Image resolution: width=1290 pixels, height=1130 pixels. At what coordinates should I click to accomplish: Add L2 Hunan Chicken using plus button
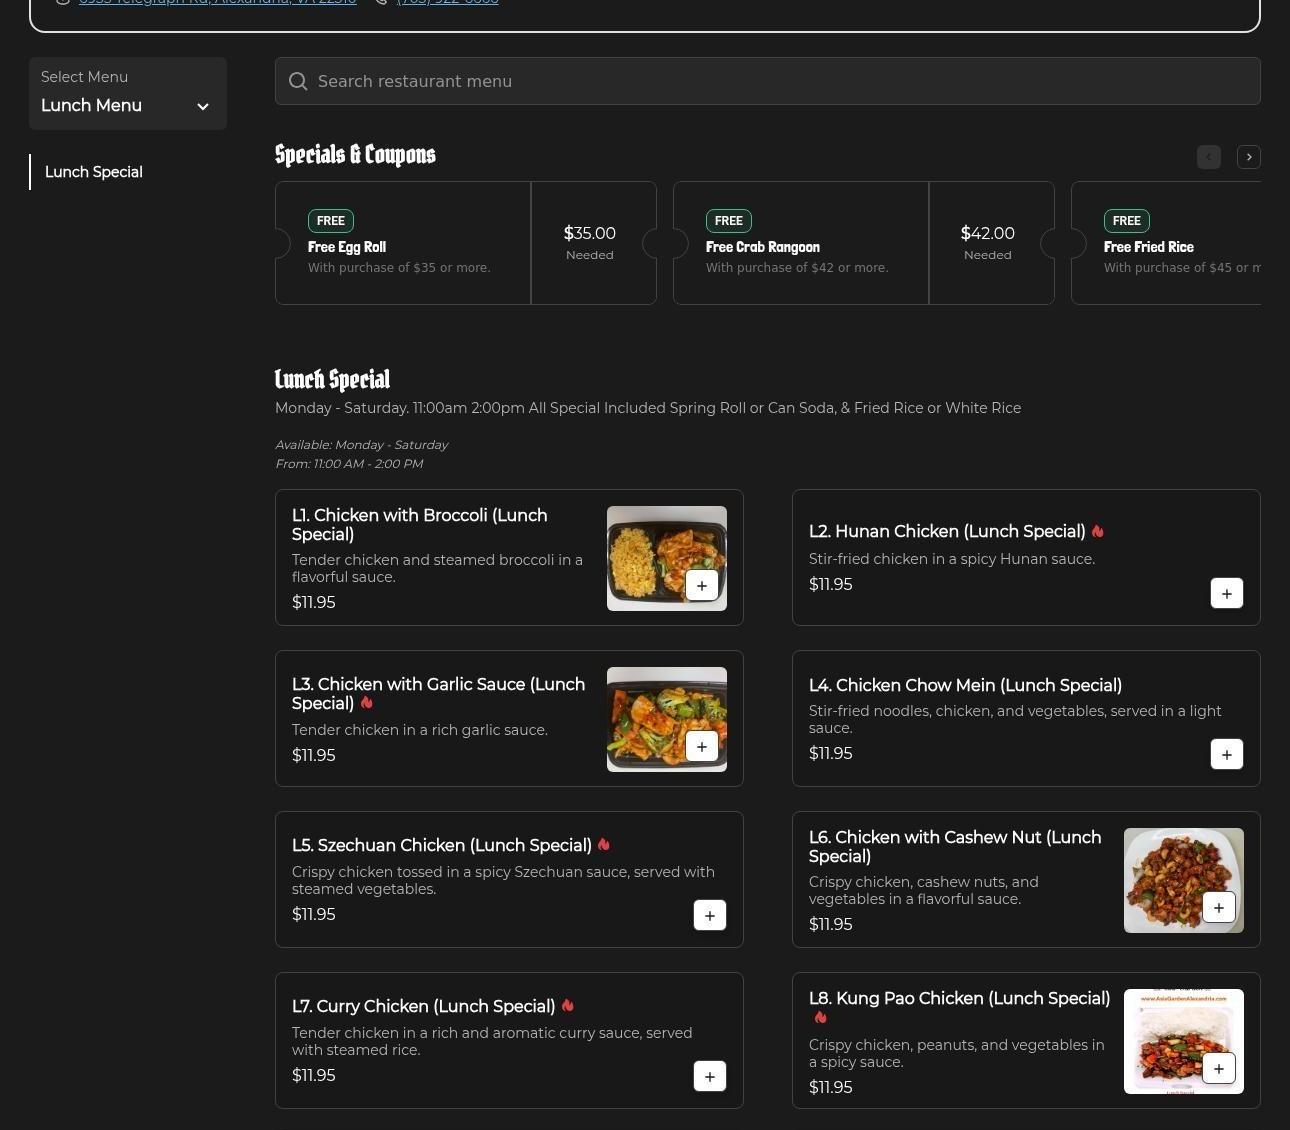[x=1226, y=593]
